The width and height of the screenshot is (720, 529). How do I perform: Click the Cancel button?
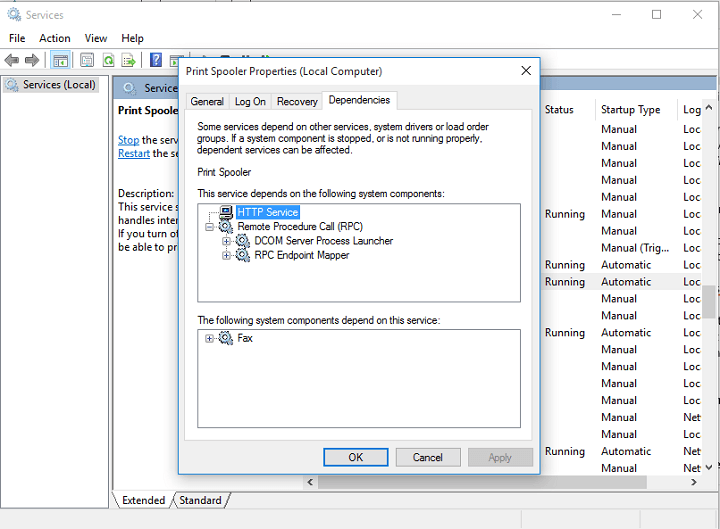[428, 457]
